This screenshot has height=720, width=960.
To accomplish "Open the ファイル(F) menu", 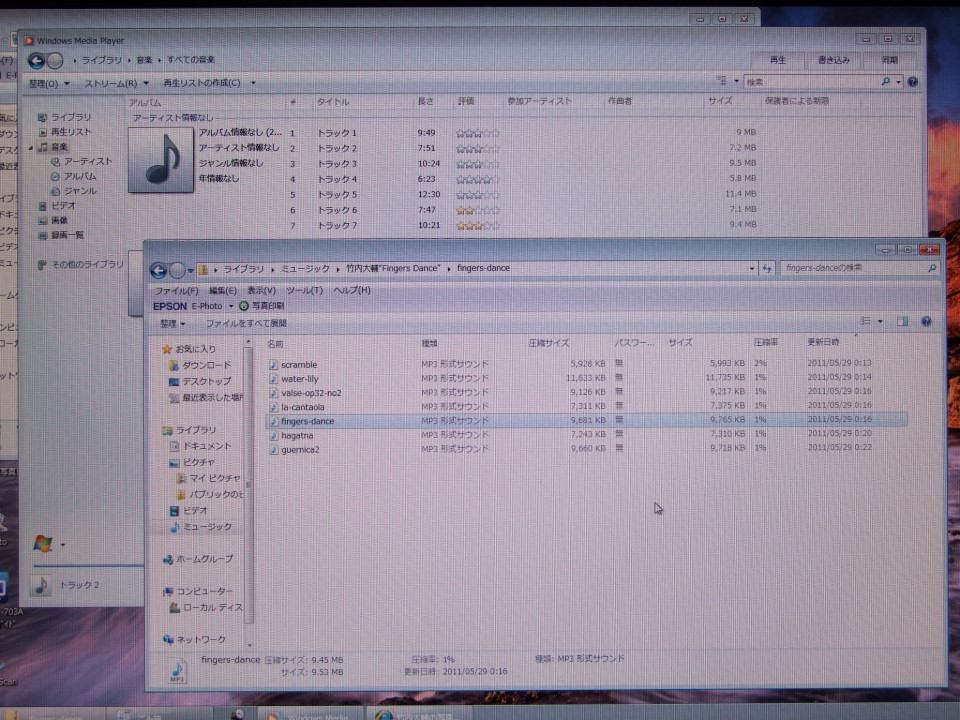I will [x=176, y=291].
